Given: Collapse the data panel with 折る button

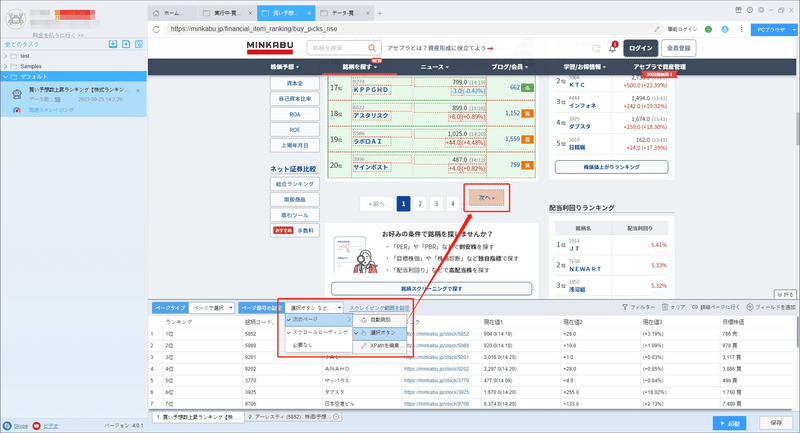Looking at the screenshot, I should pyautogui.click(x=785, y=295).
